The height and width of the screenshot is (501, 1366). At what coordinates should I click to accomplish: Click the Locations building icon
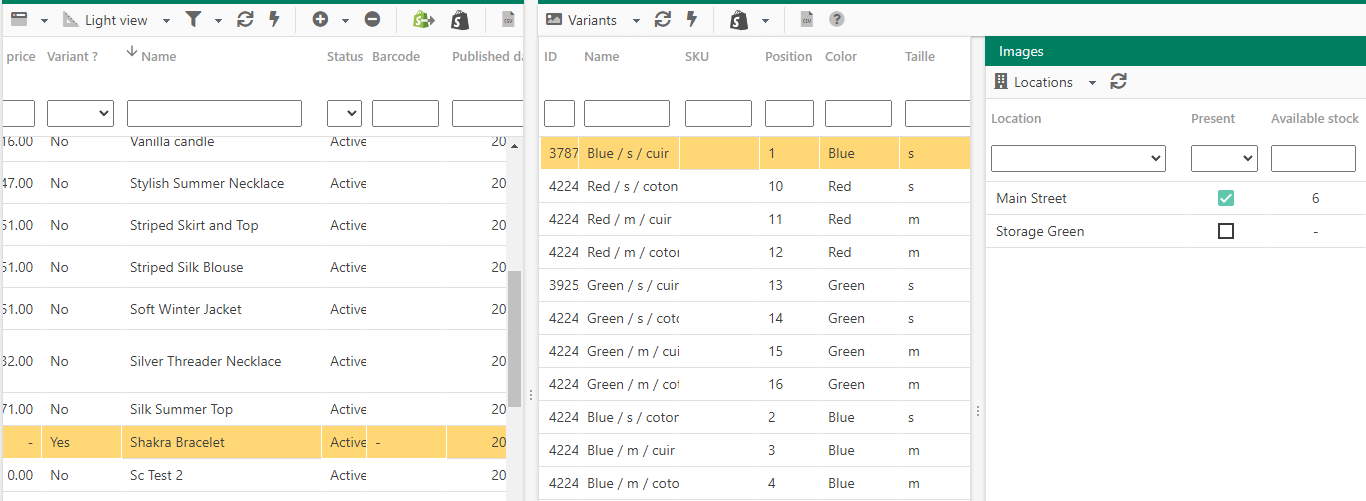pyautogui.click(x=1001, y=82)
